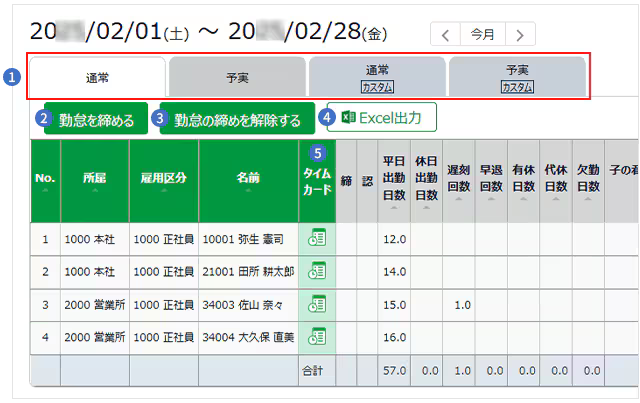Sort by 所属 column header
The width and height of the screenshot is (640, 403).
pos(94,180)
